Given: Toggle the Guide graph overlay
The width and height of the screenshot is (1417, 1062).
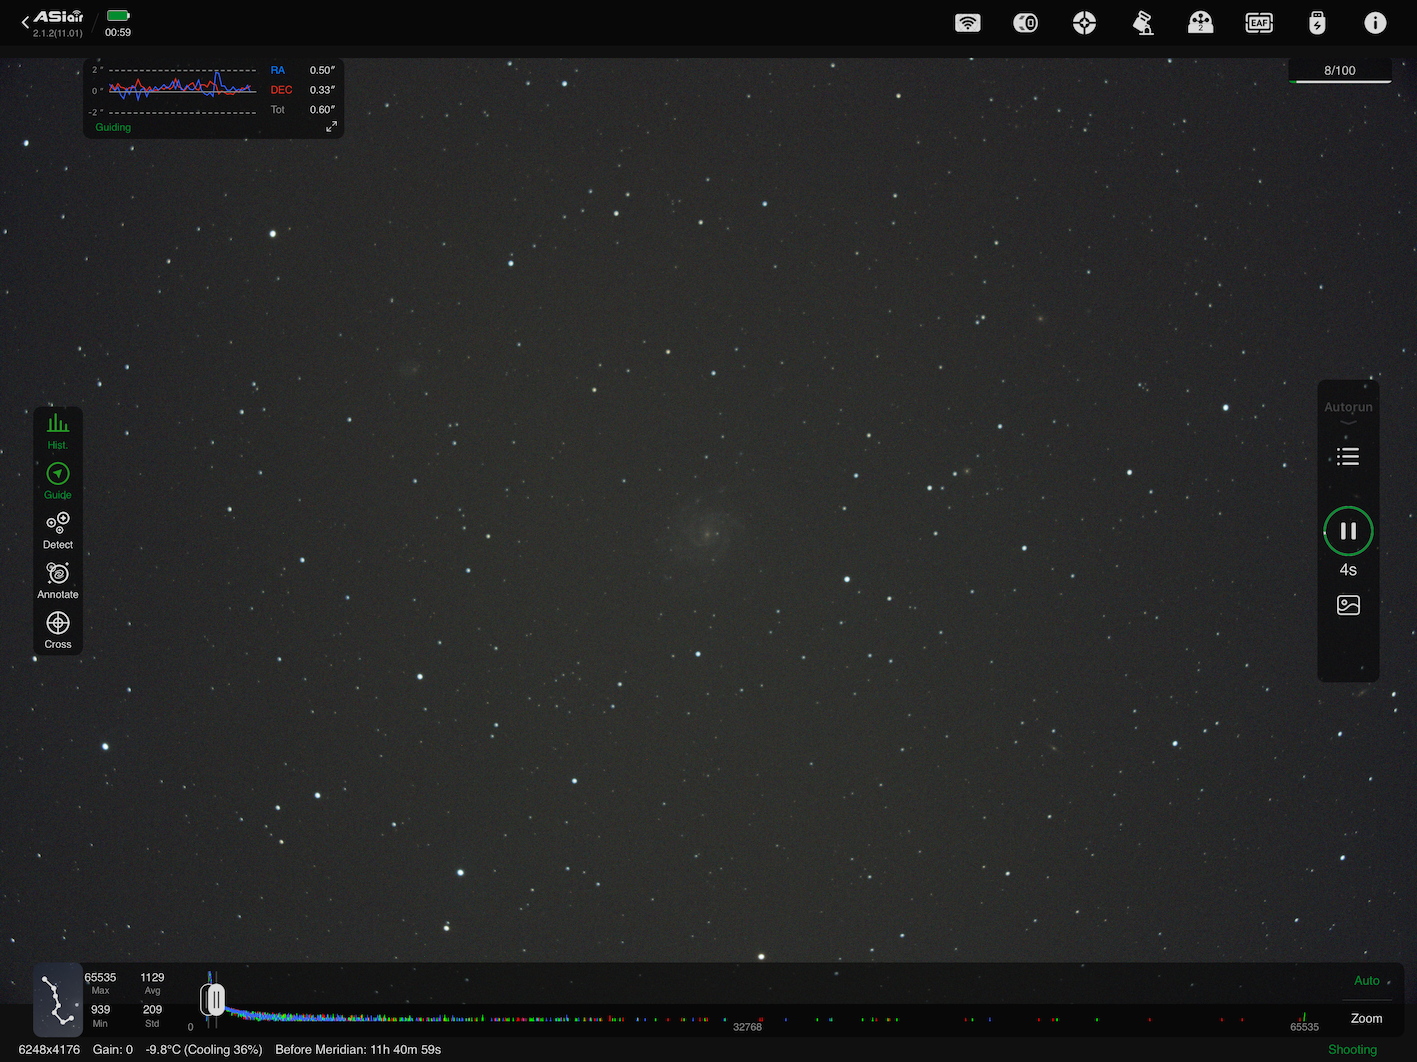Looking at the screenshot, I should click(x=58, y=481).
